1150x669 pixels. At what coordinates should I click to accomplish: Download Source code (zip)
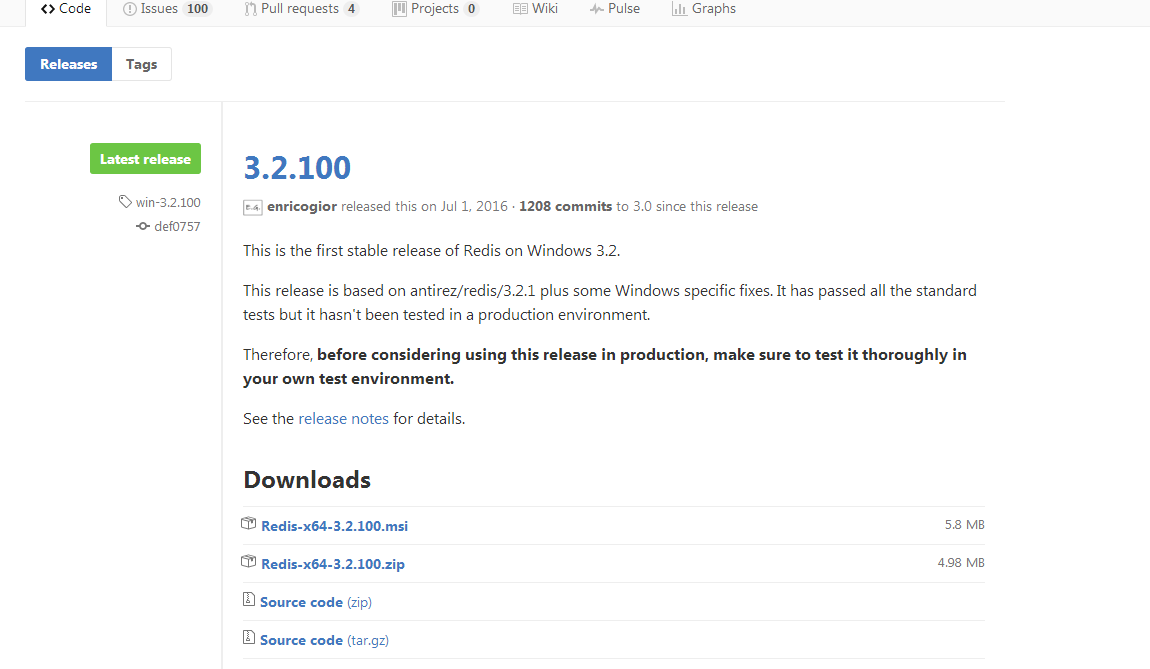[315, 602]
